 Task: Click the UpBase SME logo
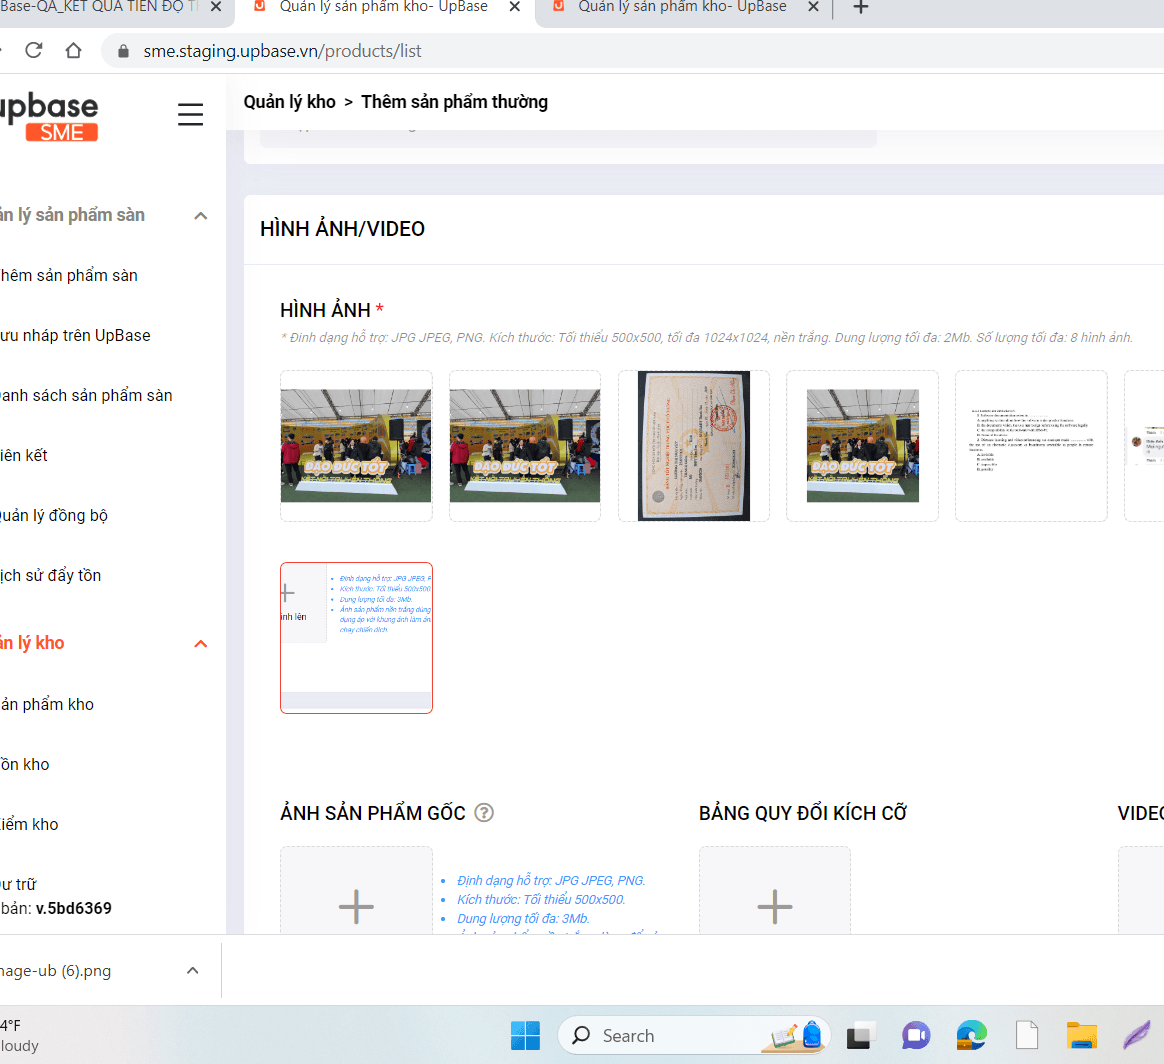[52, 114]
